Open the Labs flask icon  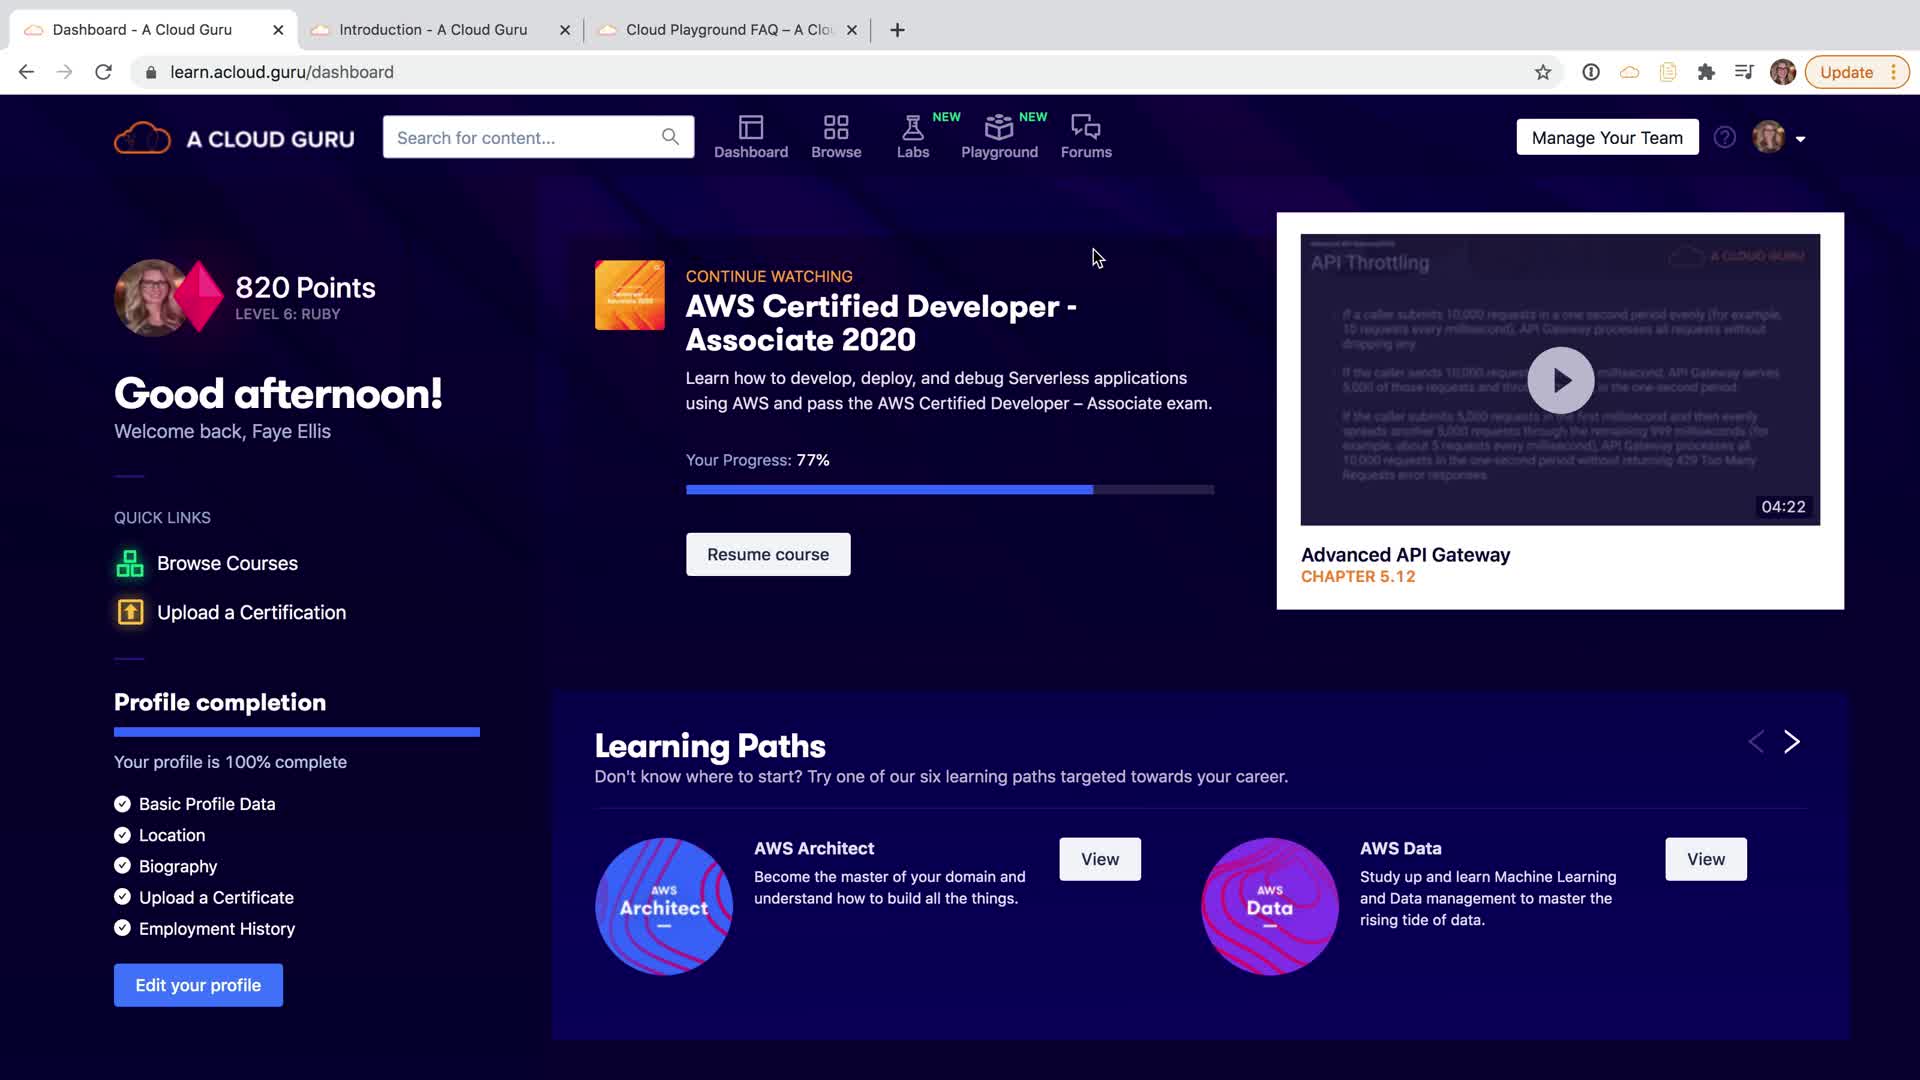pyautogui.click(x=912, y=128)
